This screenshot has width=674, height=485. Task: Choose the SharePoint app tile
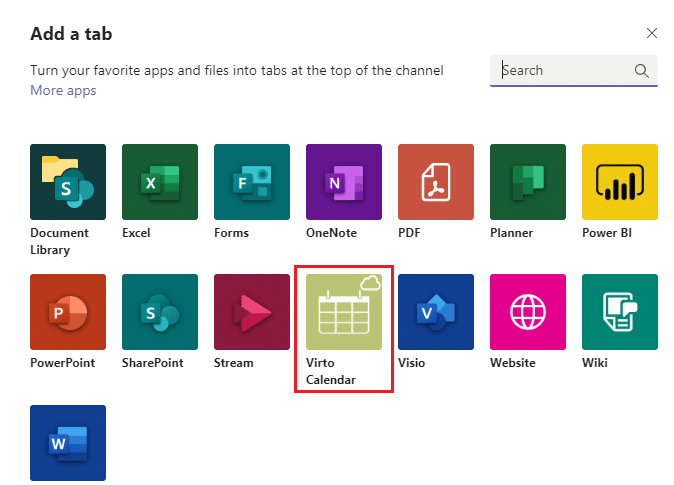(160, 312)
